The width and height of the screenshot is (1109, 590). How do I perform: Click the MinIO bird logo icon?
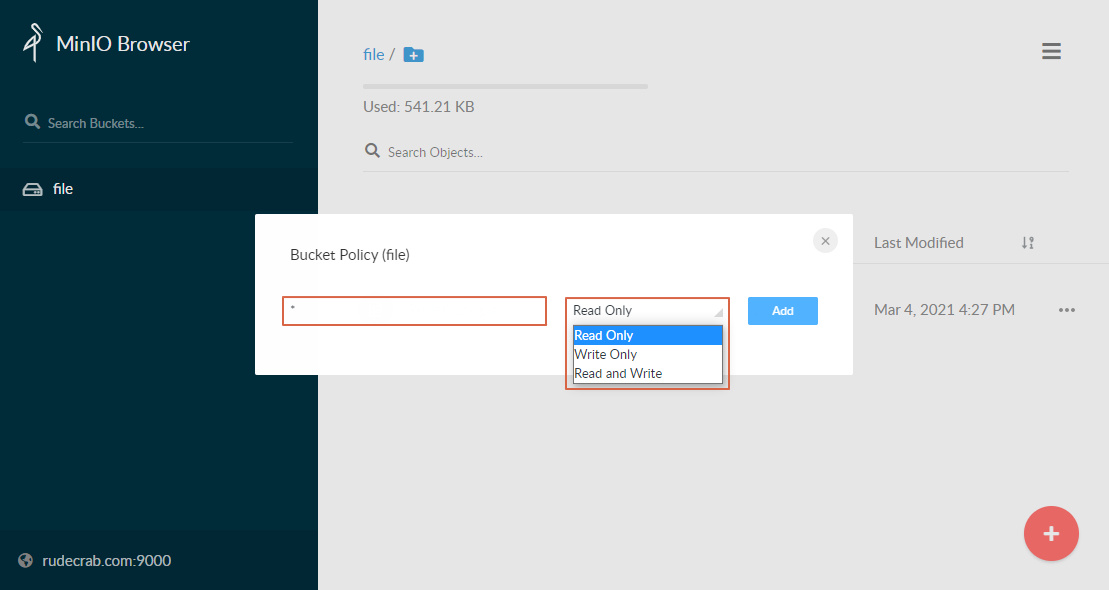[x=33, y=42]
